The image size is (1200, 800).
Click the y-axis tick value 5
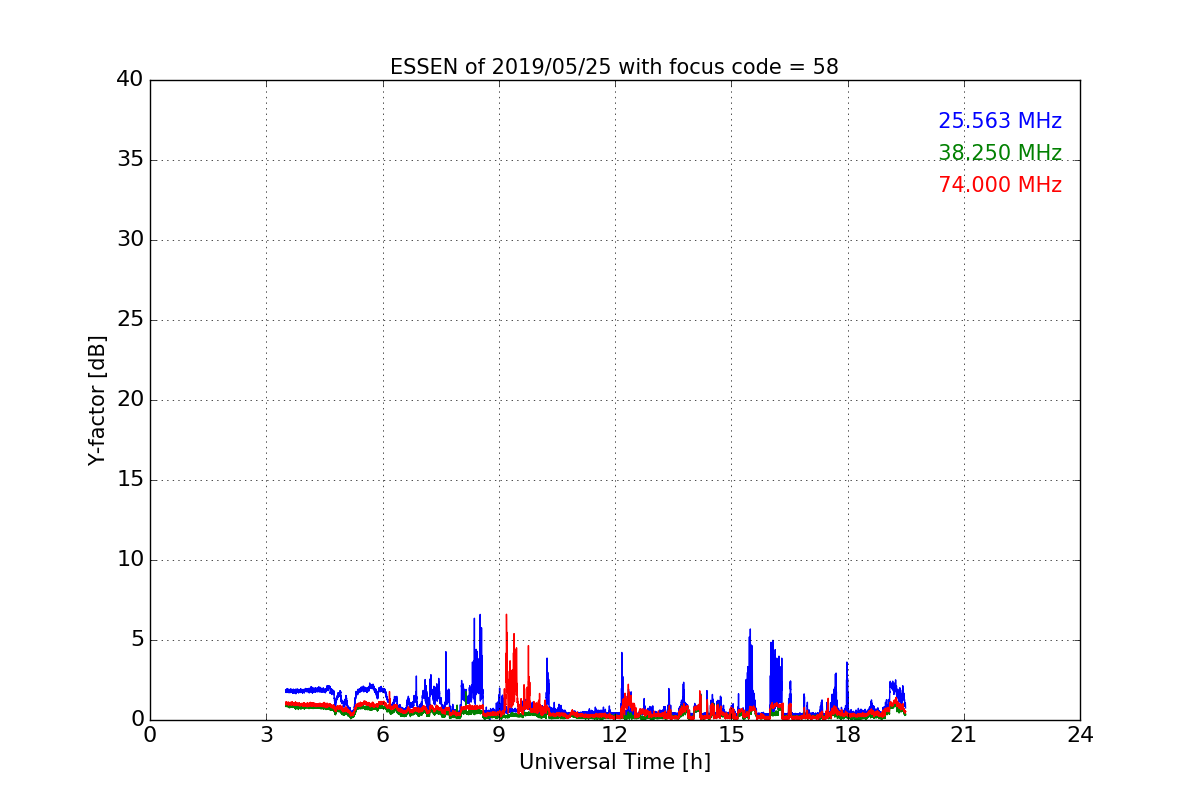click(136, 640)
